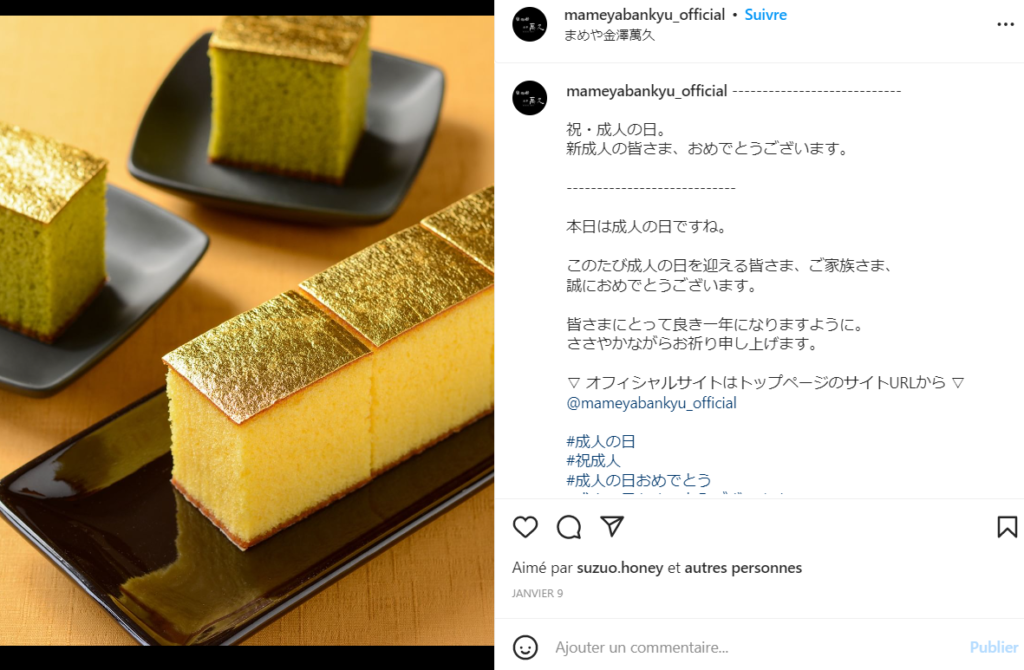Screen dimensions: 1024x670
Task: Open the #成人の日 hashtag
Action: coord(601,441)
